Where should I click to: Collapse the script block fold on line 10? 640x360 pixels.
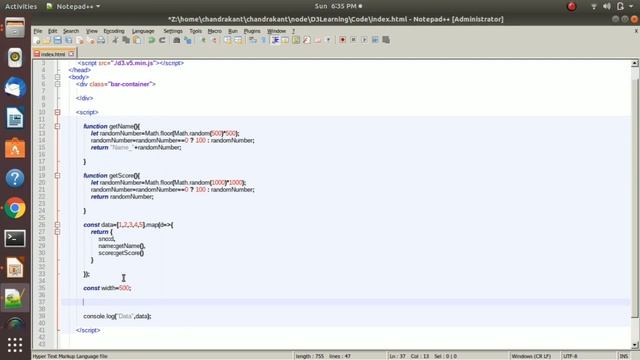pos(58,112)
